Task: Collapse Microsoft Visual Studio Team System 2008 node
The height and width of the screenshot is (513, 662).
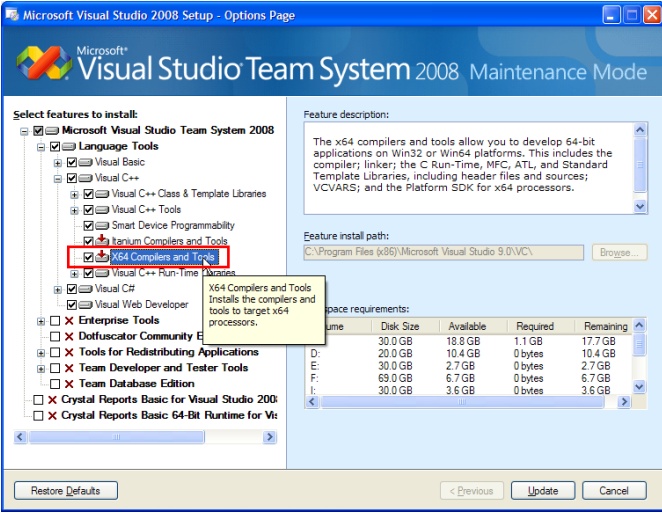Action: [24, 131]
